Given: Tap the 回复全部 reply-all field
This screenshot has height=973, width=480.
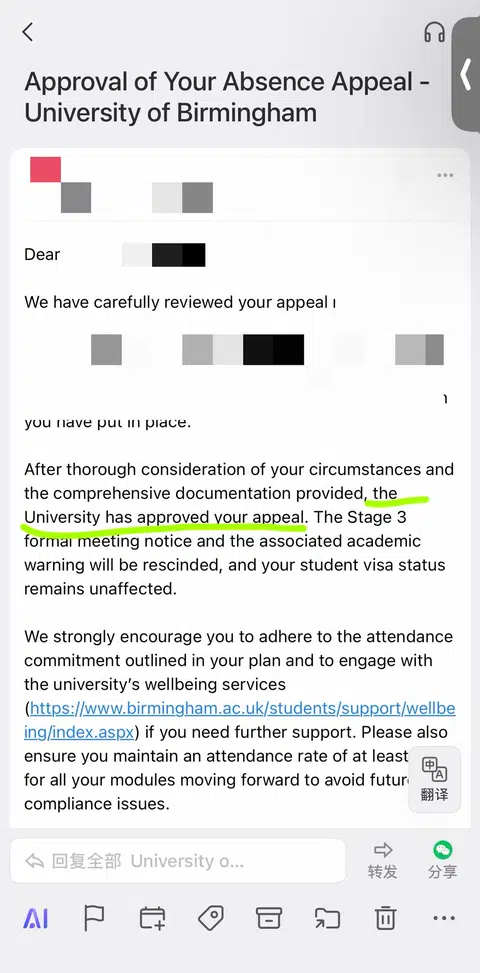Looking at the screenshot, I should coord(178,861).
